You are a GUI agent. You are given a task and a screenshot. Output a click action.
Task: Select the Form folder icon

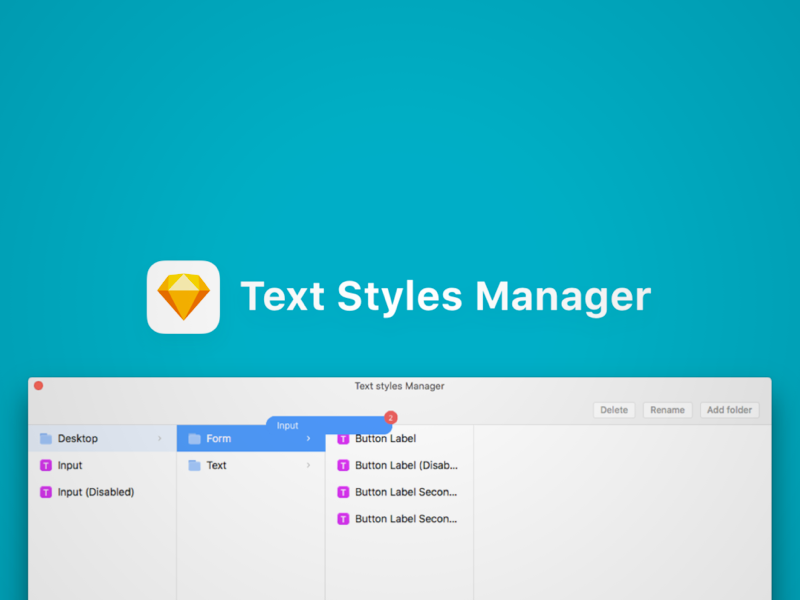coord(194,438)
